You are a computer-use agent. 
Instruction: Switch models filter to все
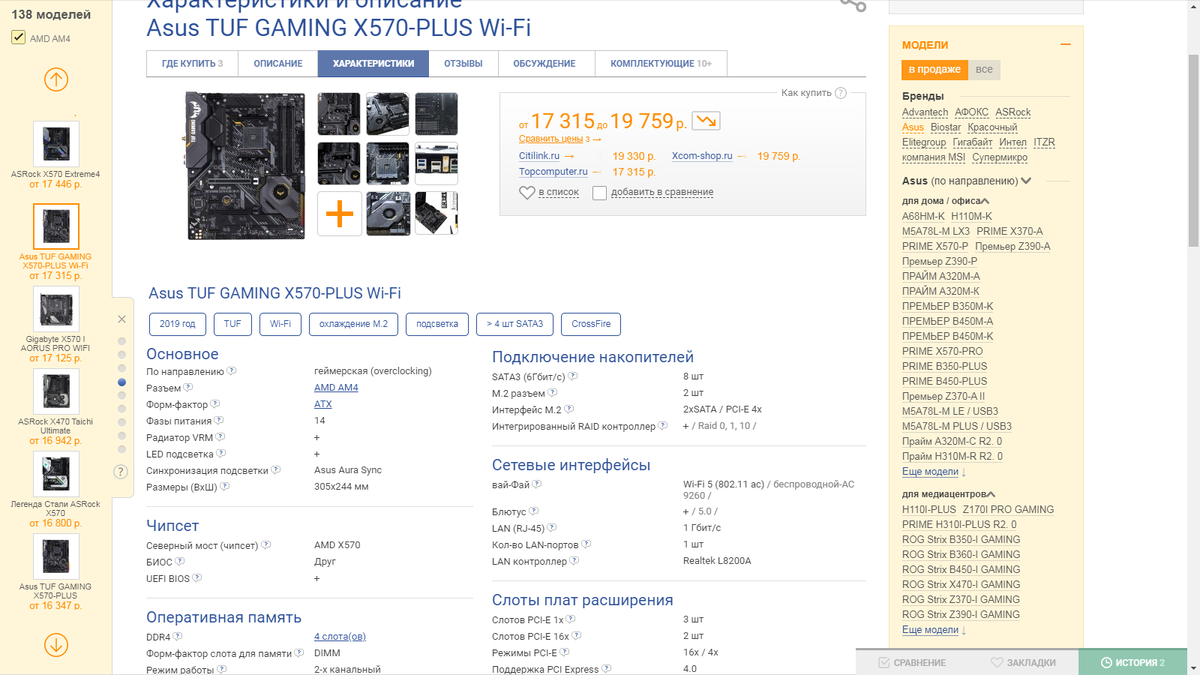click(984, 70)
